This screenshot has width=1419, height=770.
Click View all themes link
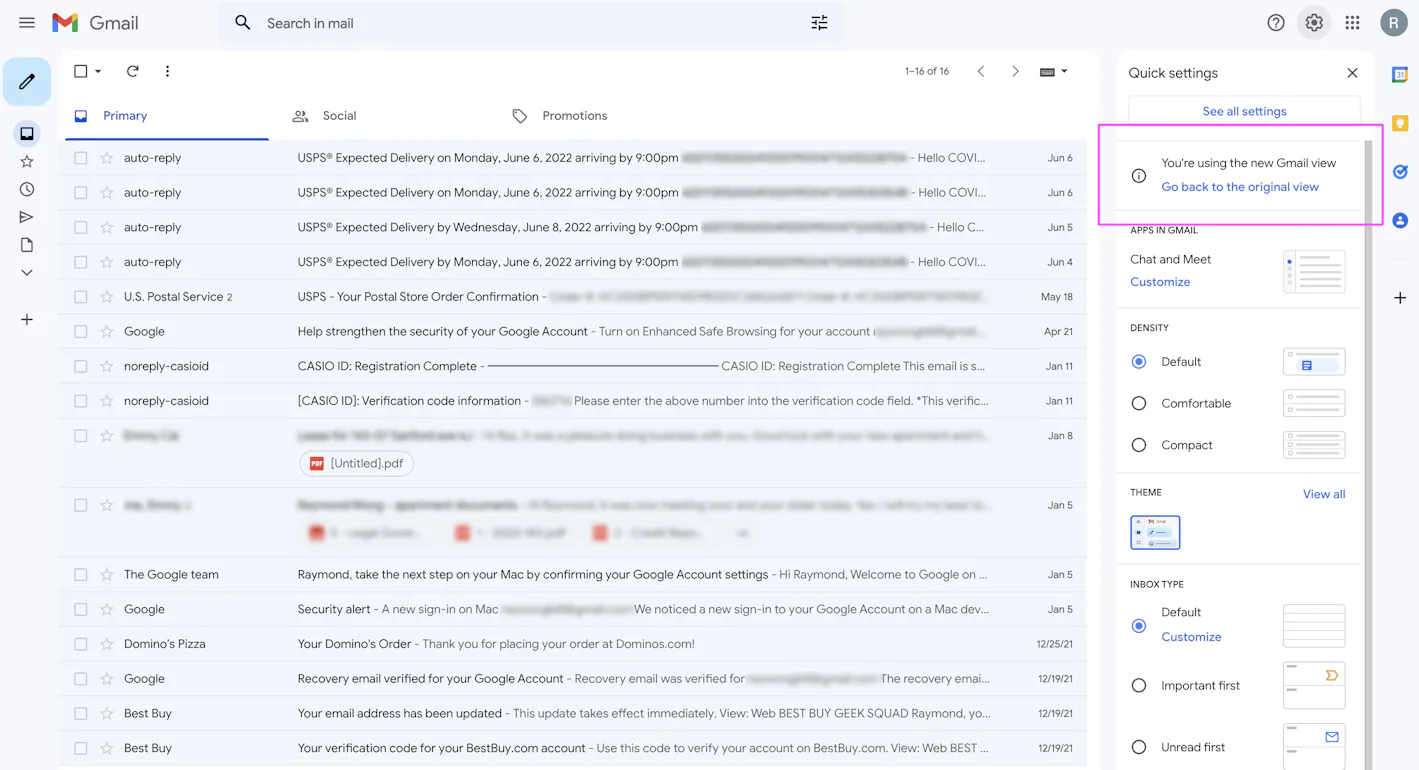tap(1324, 494)
